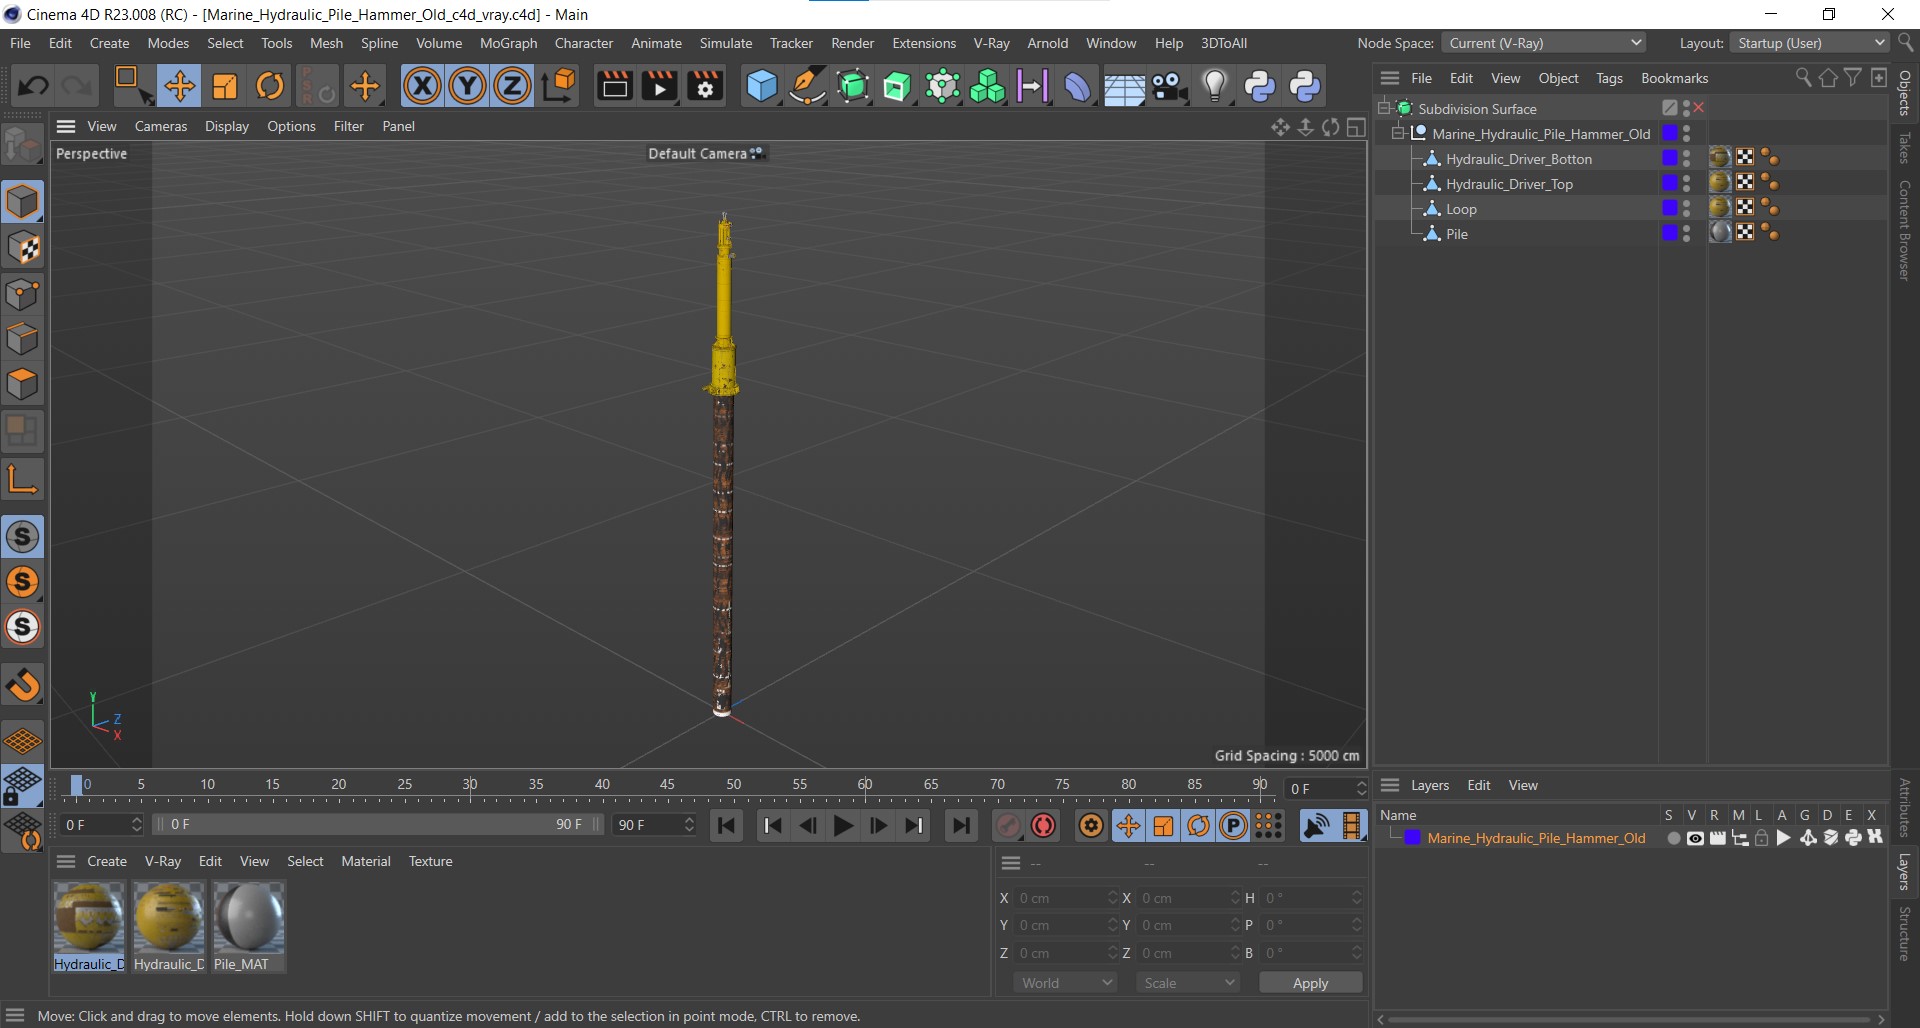The height and width of the screenshot is (1028, 1920).
Task: Toggle visibility dots for Loop object
Action: click(1686, 208)
